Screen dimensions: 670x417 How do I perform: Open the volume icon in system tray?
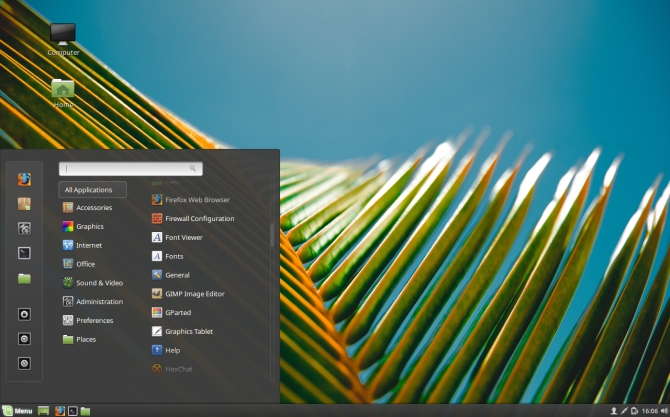click(x=663, y=411)
